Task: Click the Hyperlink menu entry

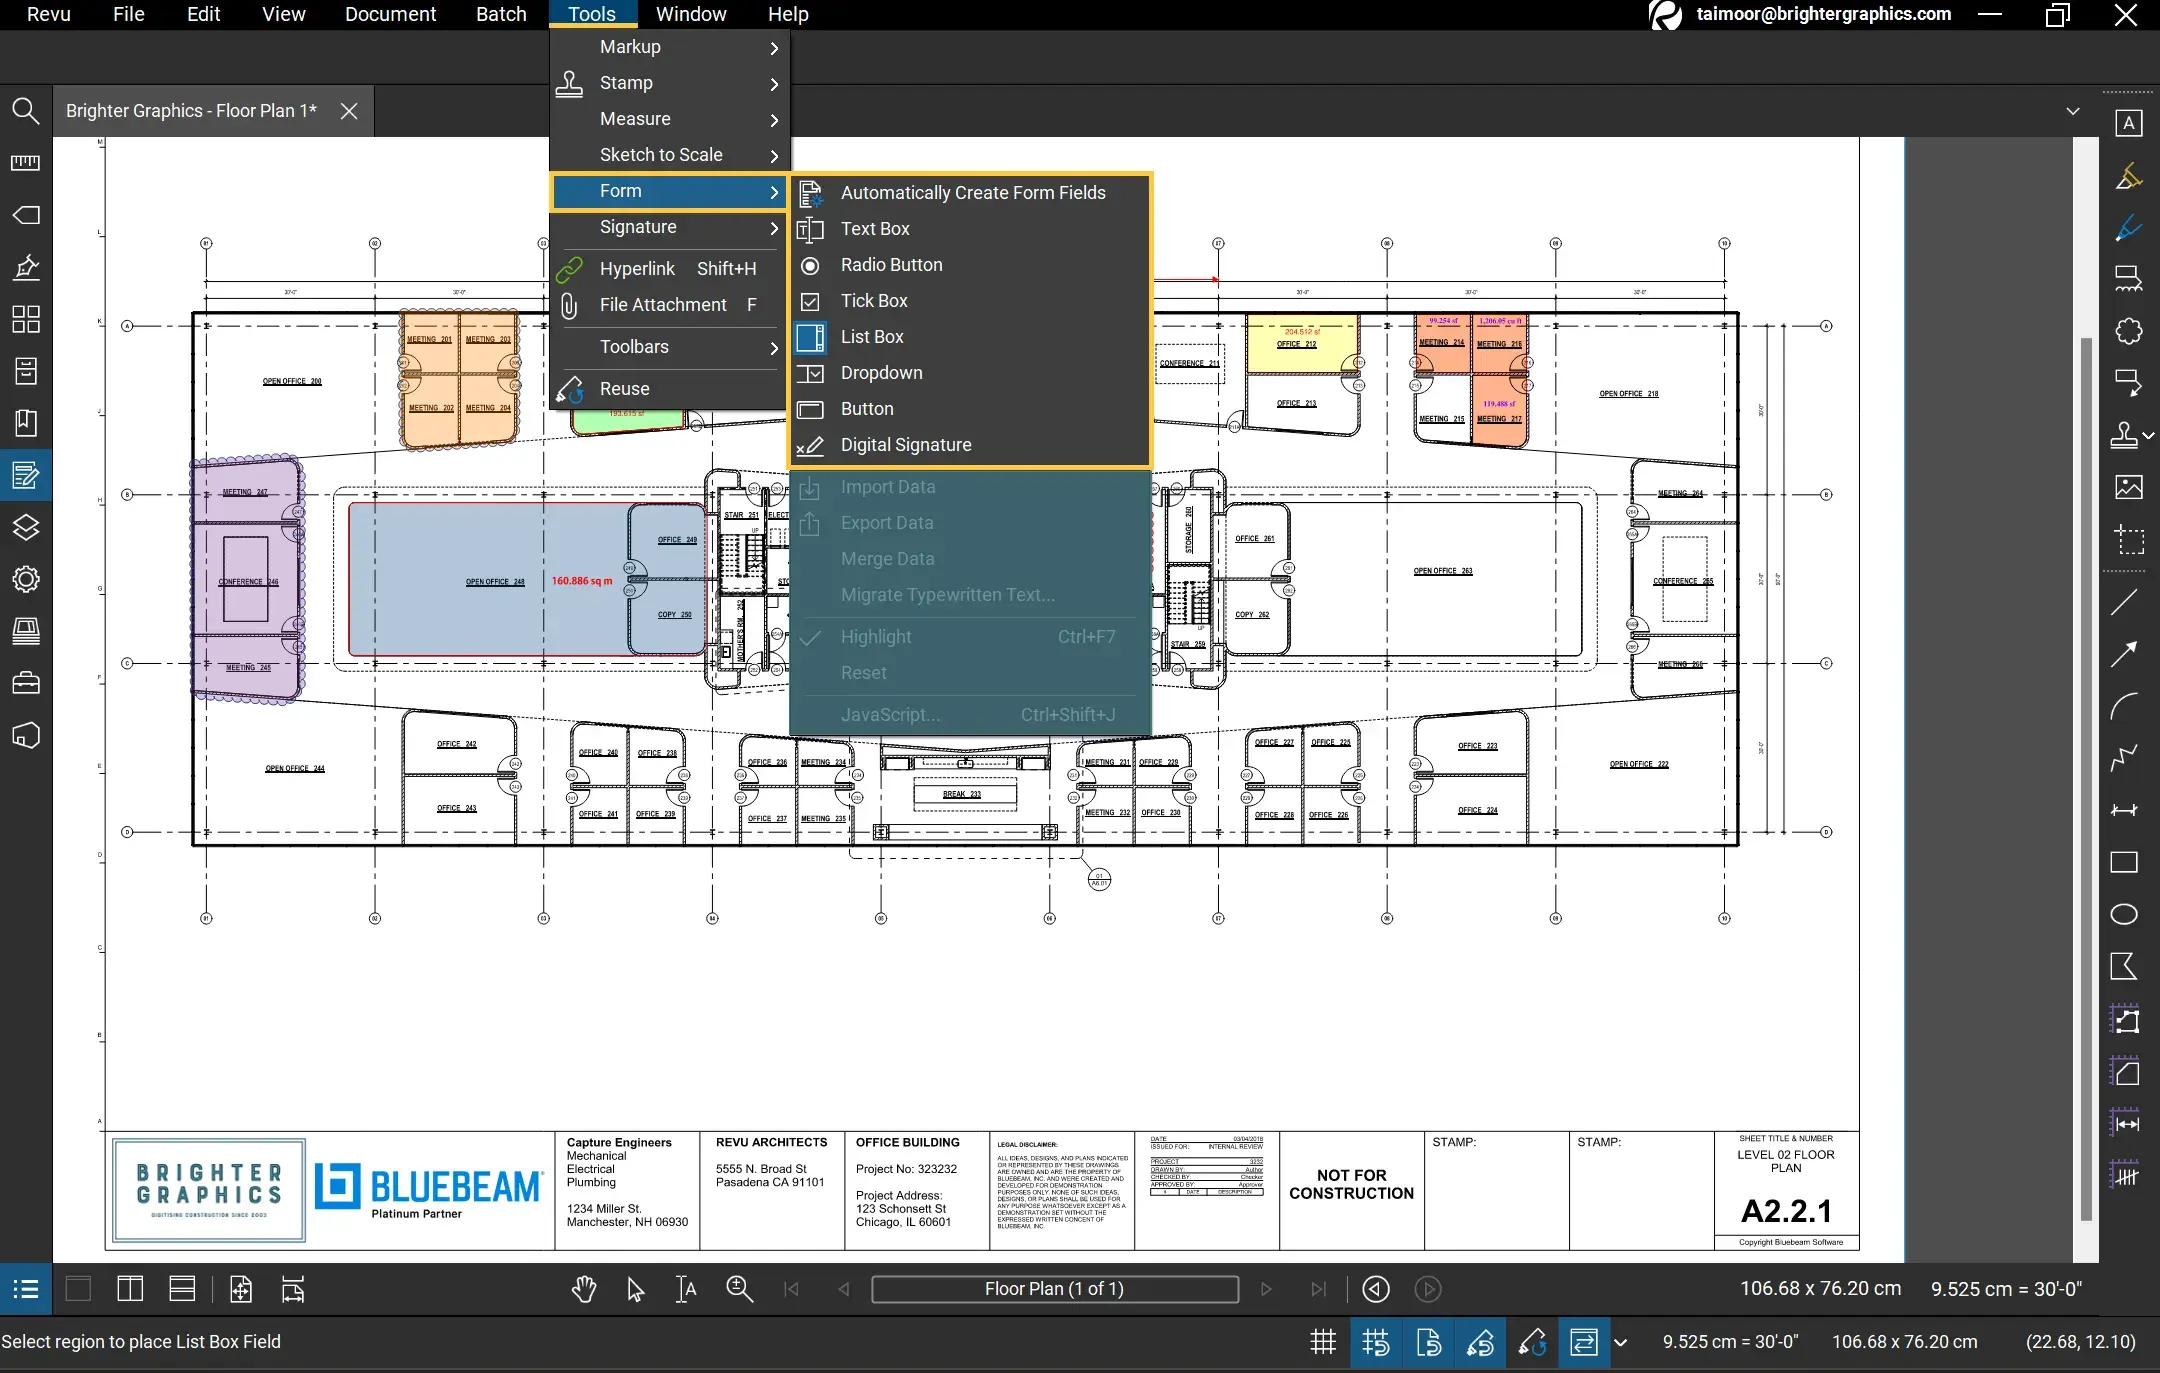Action: click(x=670, y=269)
